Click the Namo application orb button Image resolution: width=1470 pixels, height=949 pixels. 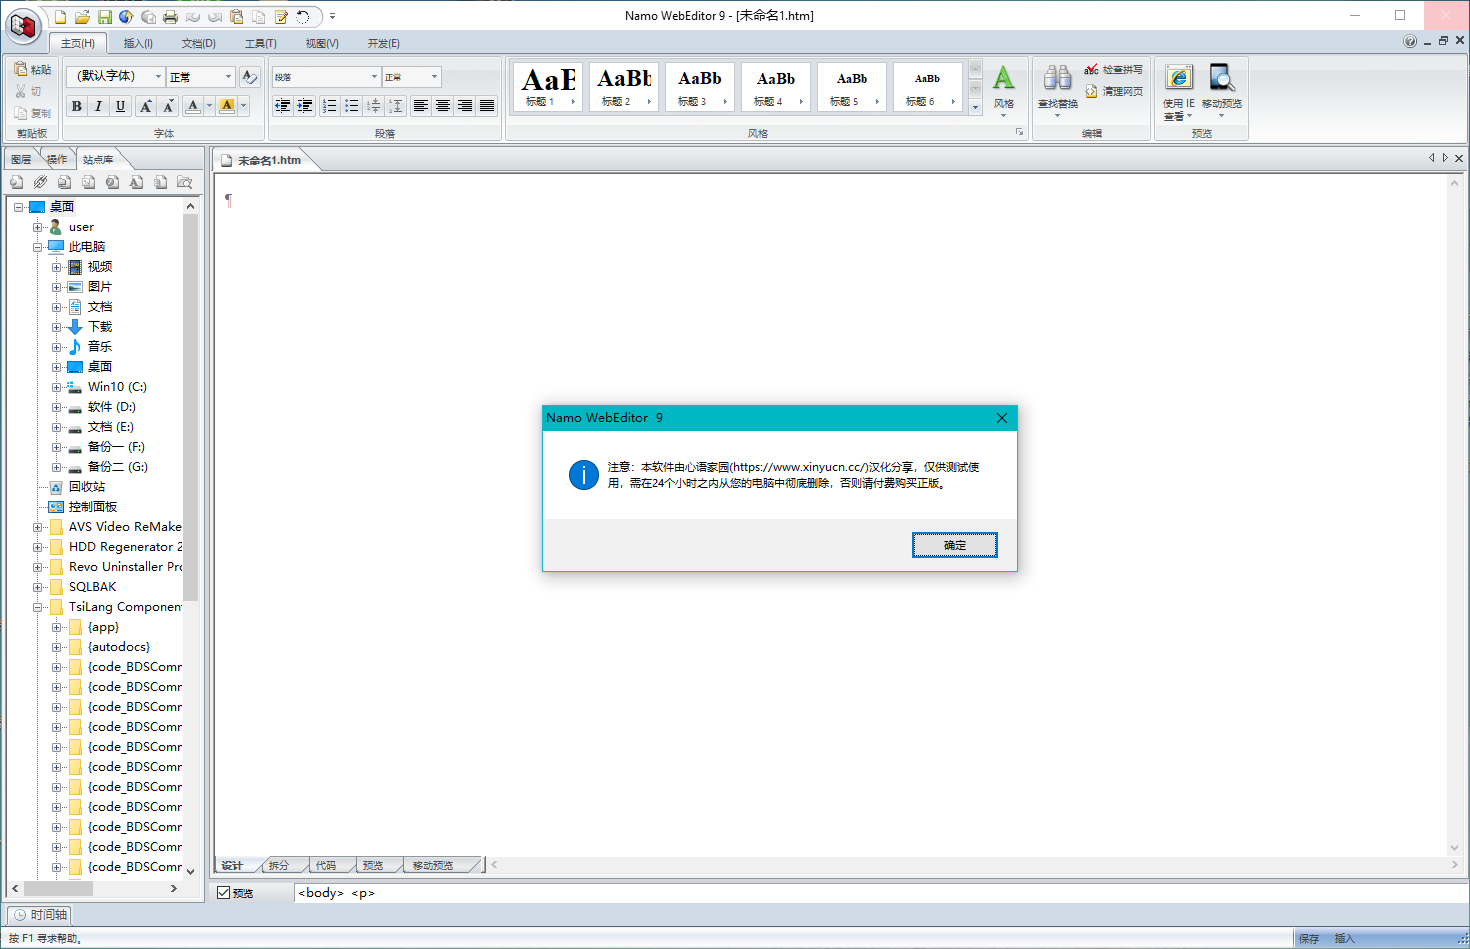coord(23,26)
